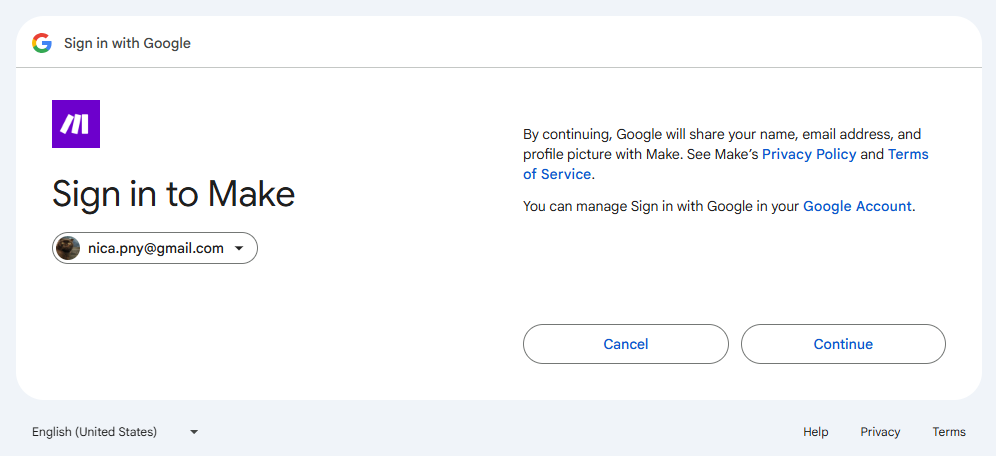Click the 'Sign in to Make' heading
996x456 pixels.
tap(173, 193)
